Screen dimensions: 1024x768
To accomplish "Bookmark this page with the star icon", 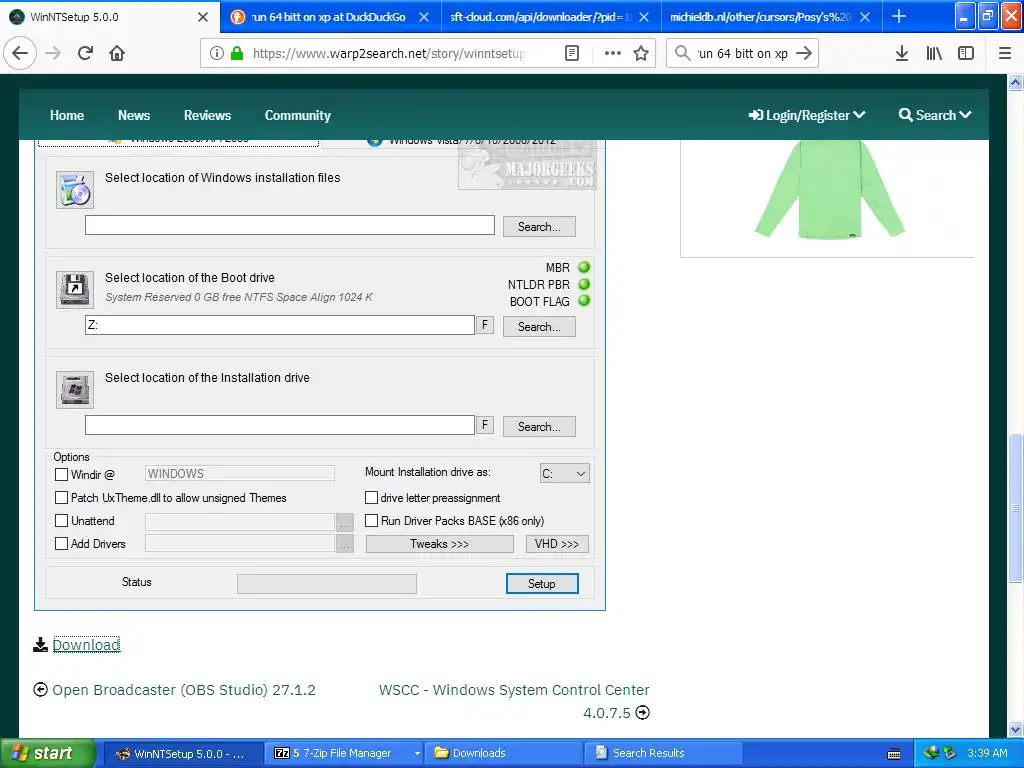I will click(641, 53).
